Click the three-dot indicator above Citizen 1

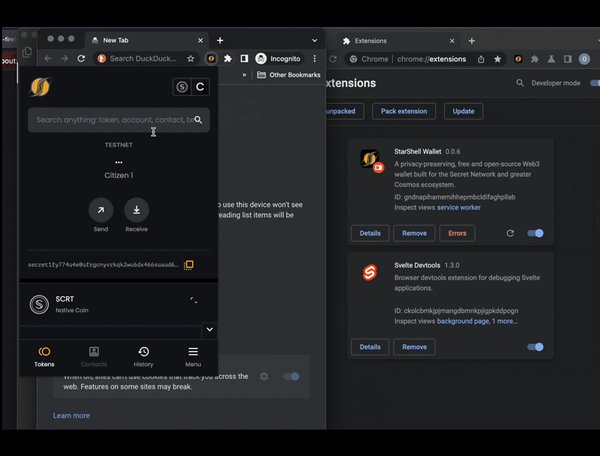119,163
